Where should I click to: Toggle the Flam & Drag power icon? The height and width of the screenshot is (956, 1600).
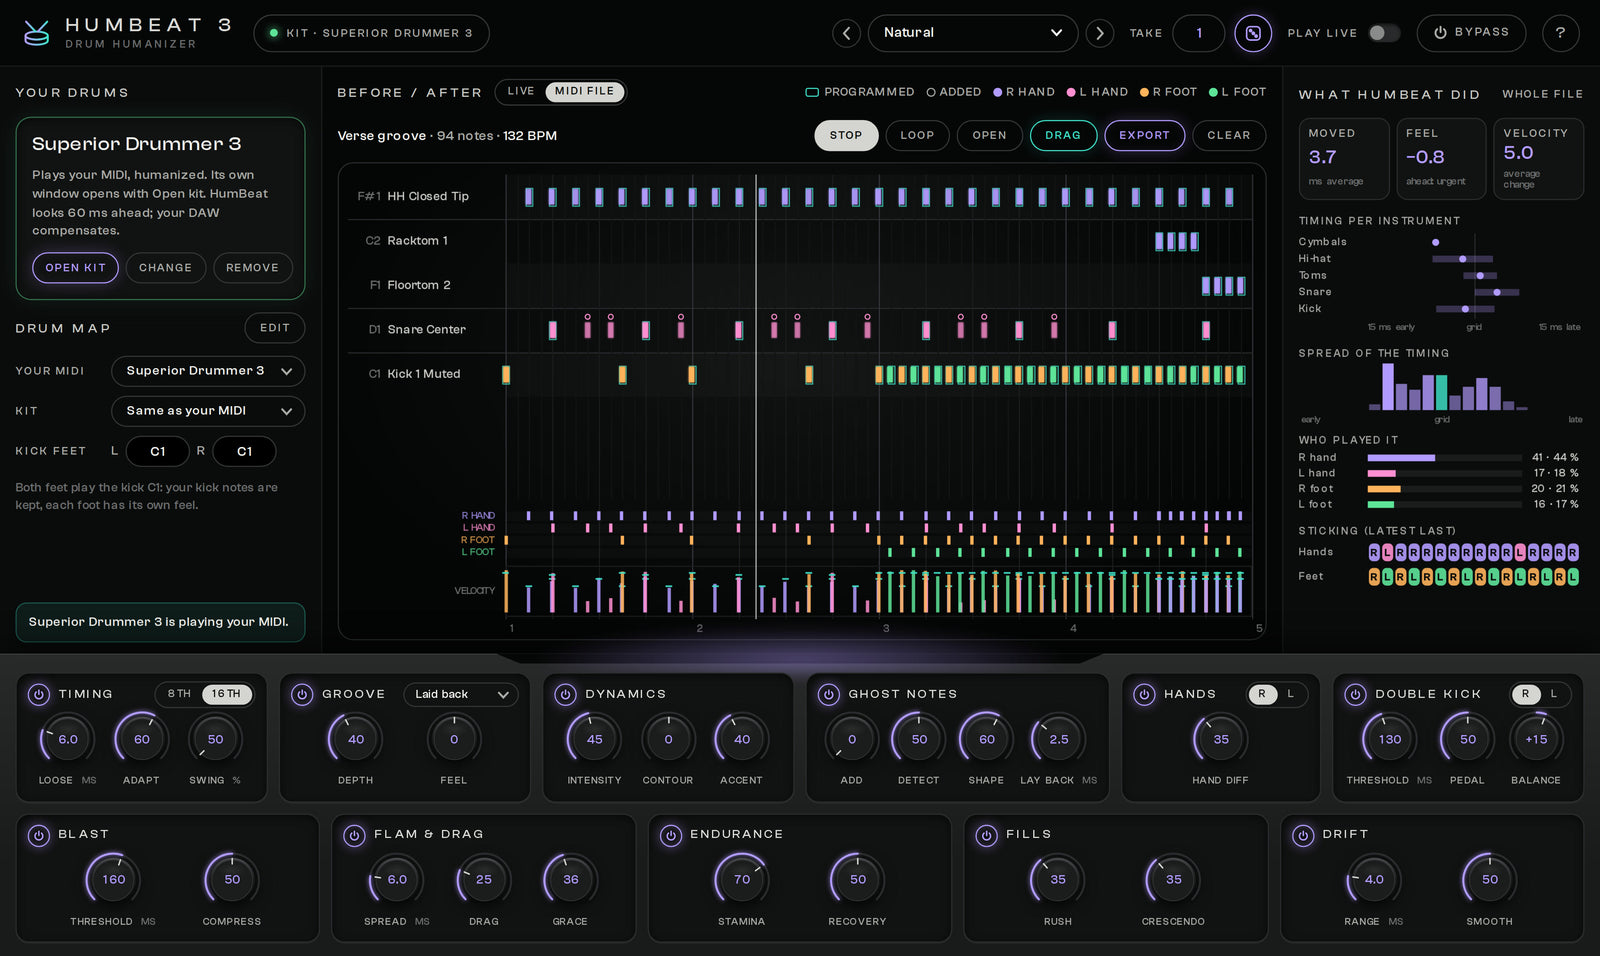point(354,835)
